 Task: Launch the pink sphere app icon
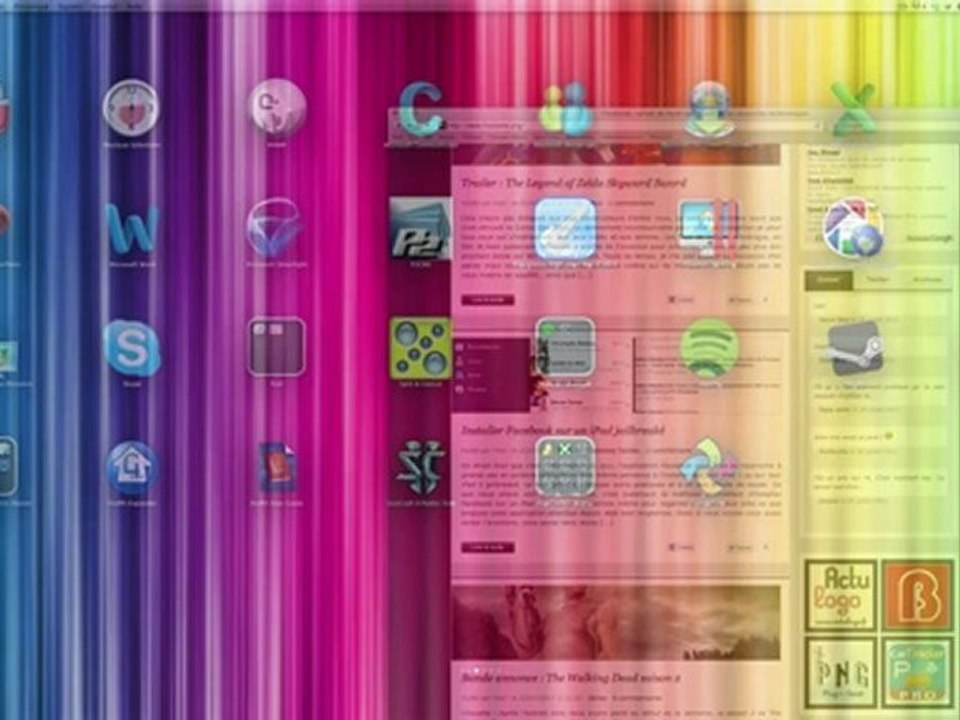277,108
